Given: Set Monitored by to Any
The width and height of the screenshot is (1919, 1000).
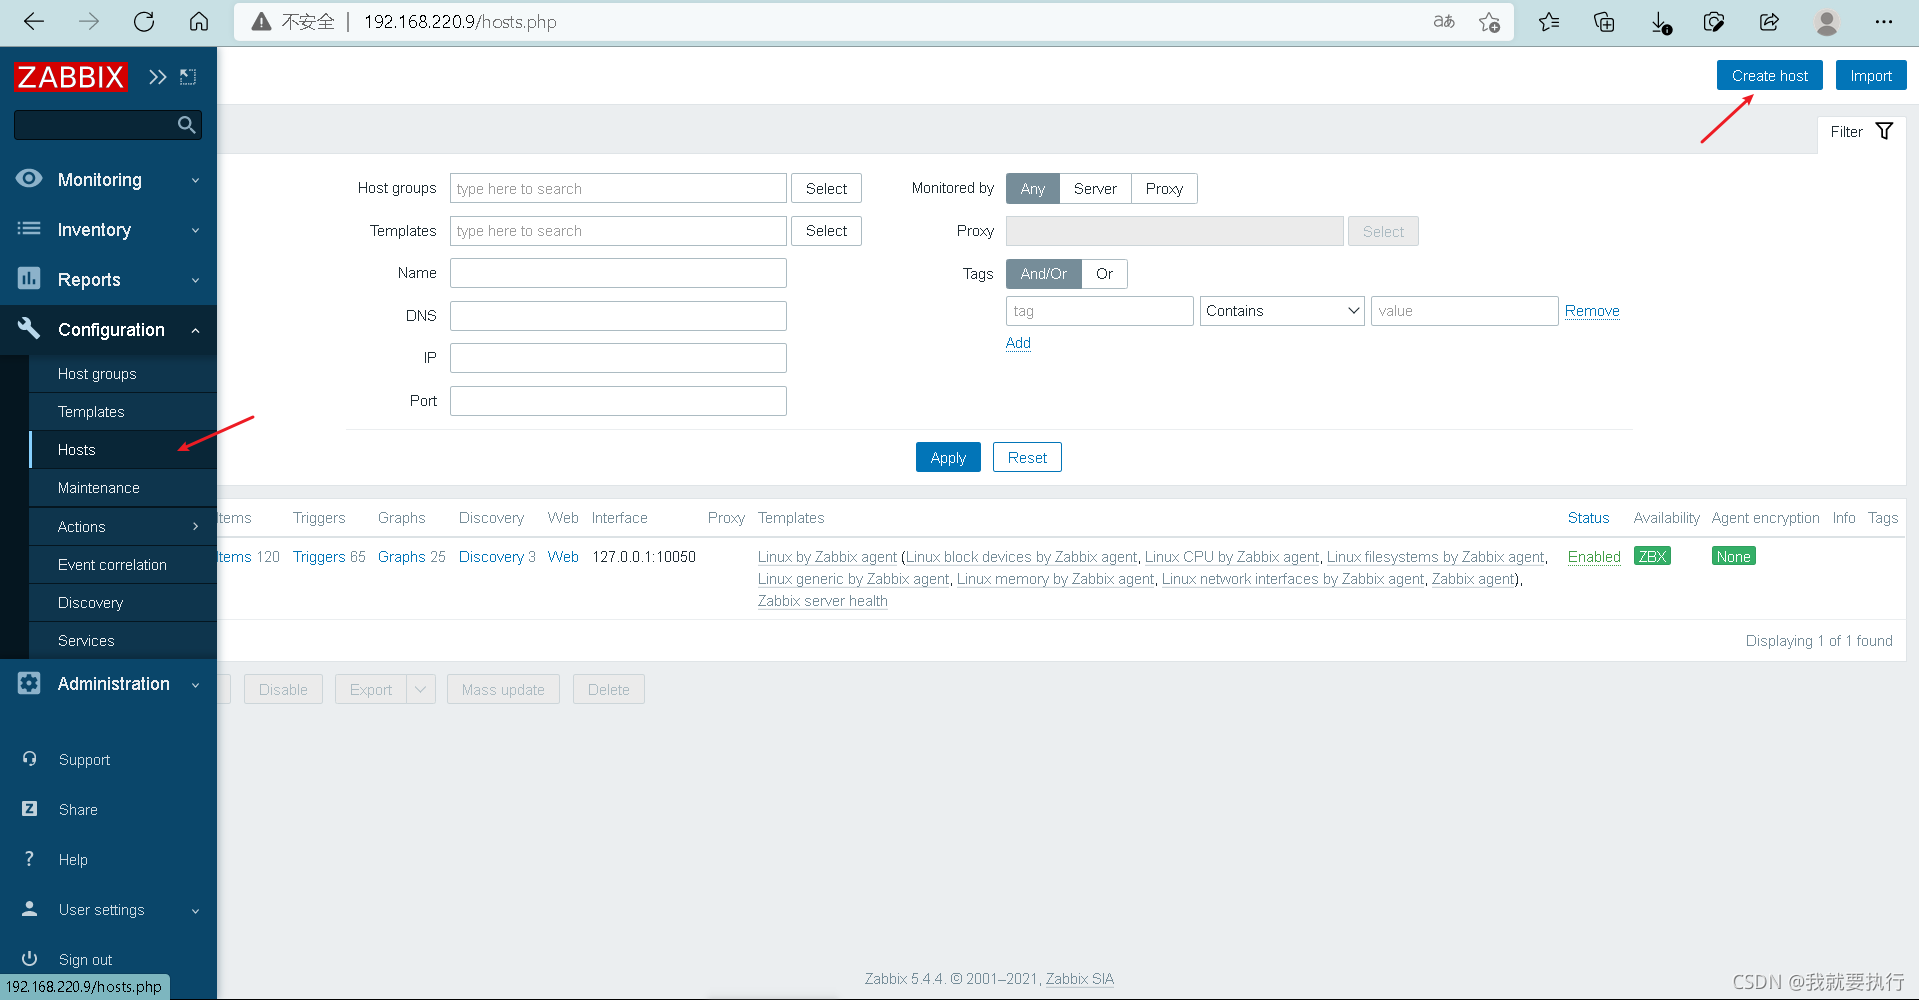Looking at the screenshot, I should (1033, 189).
